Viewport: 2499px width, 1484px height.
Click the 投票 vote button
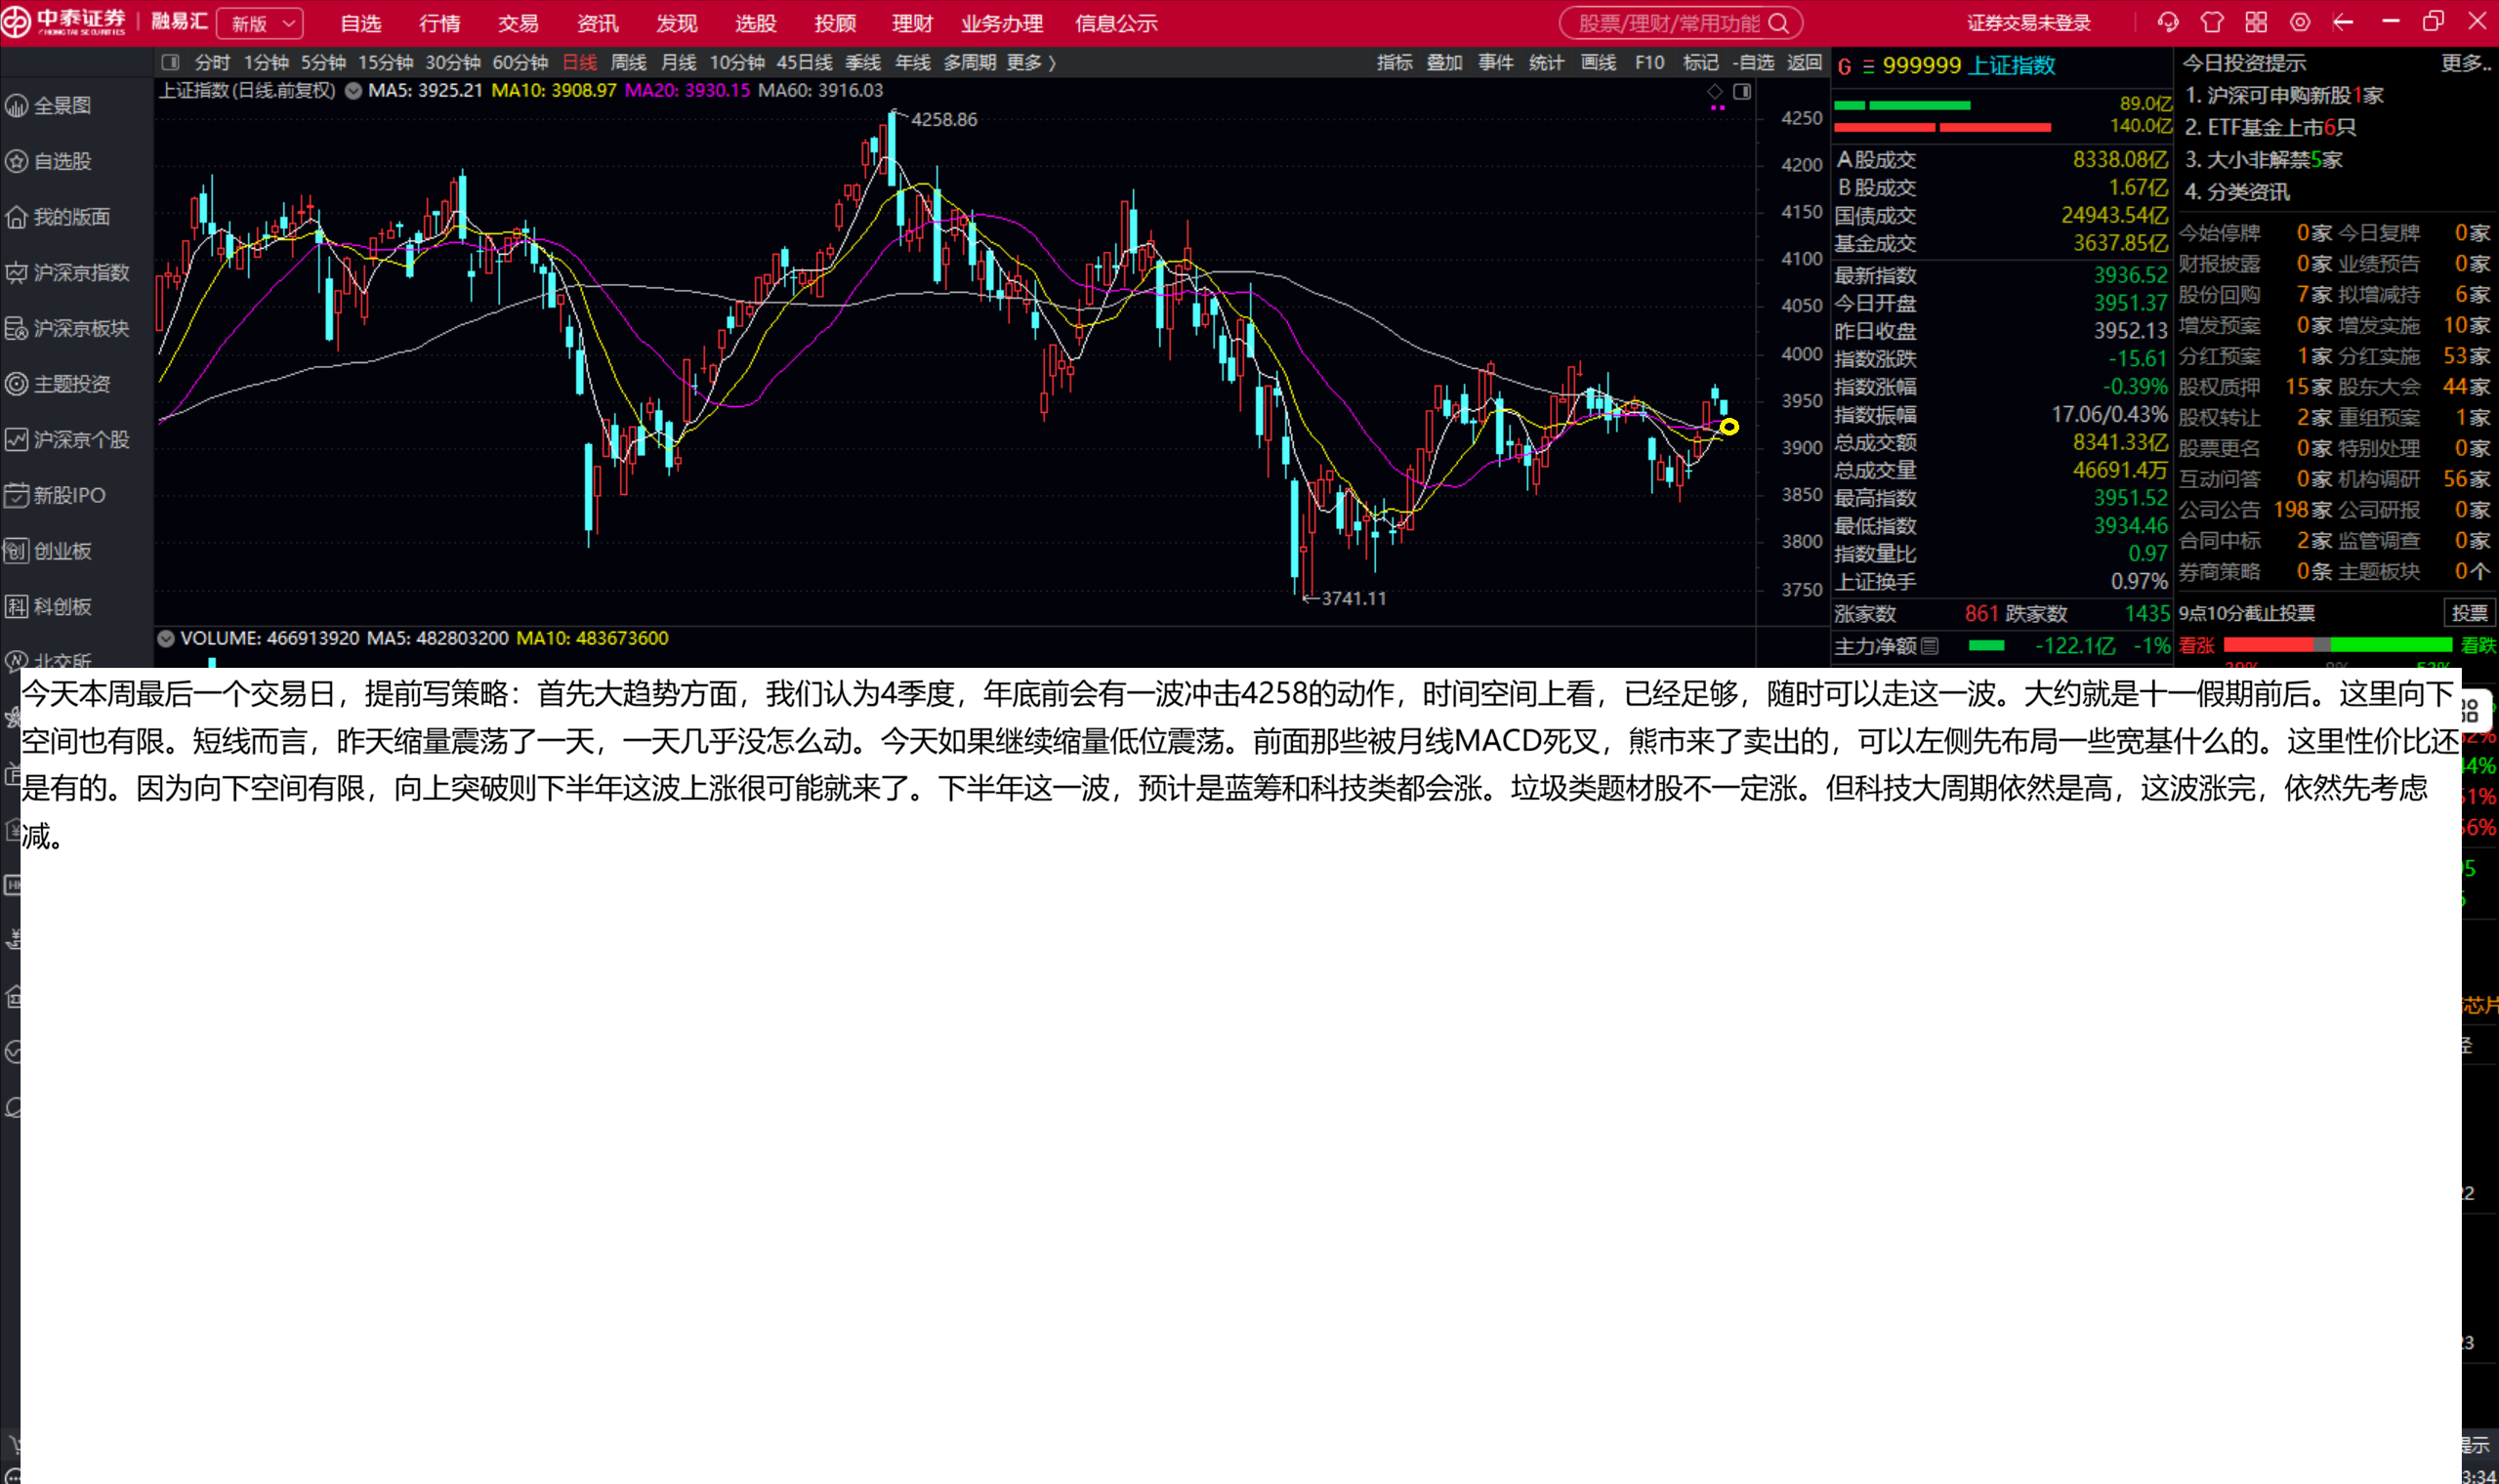click(x=2469, y=613)
